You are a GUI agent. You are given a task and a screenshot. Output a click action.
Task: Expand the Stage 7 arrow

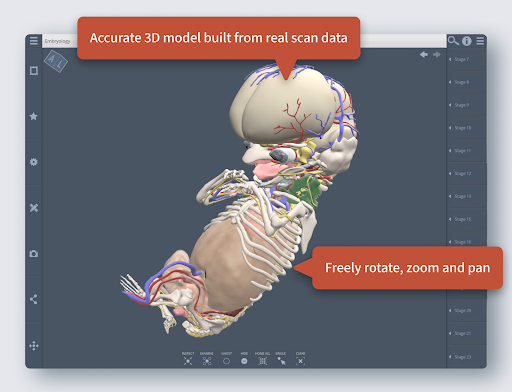tap(450, 59)
